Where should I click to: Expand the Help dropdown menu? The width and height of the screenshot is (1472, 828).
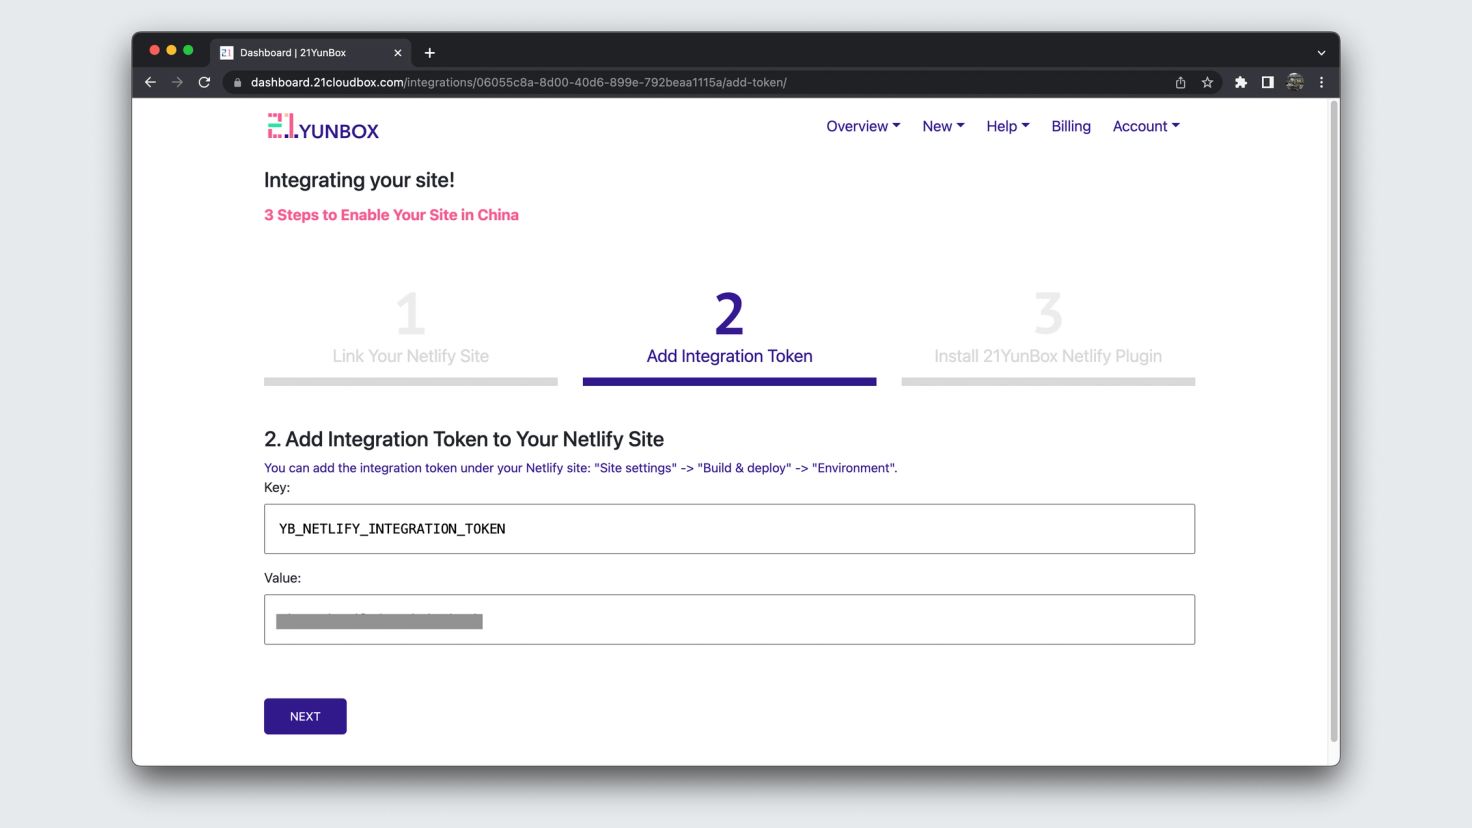tap(1007, 126)
